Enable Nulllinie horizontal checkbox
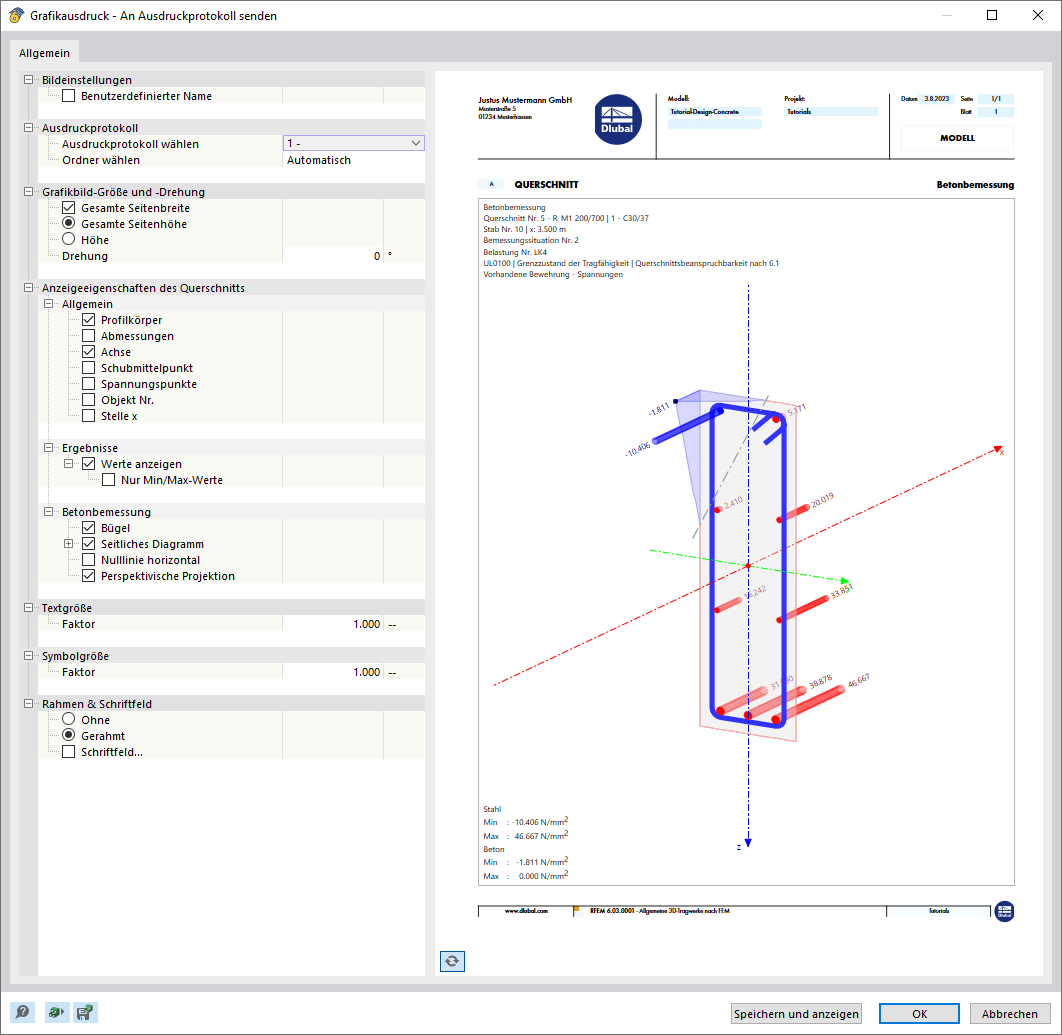The image size is (1062, 1035). tap(88, 559)
